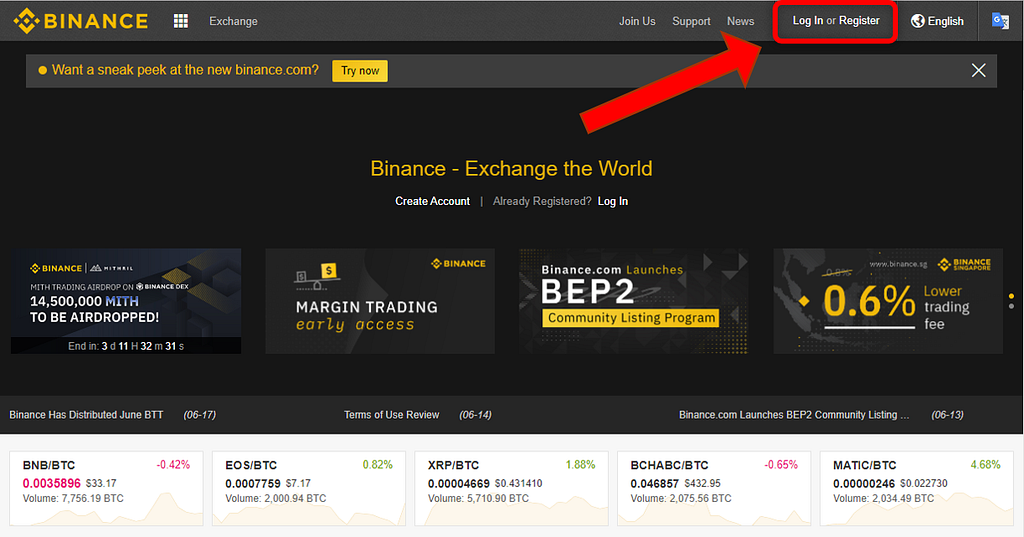Click the sneak peek banner text
Screen dimensions: 1024x537
[x=185, y=70]
